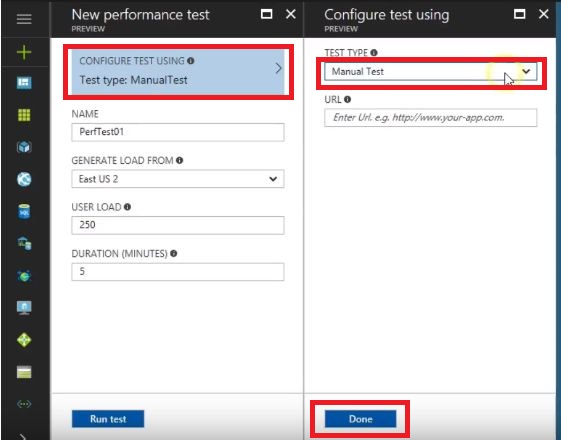The width and height of the screenshot is (561, 440).
Task: Focus the URL input field
Action: click(430, 118)
